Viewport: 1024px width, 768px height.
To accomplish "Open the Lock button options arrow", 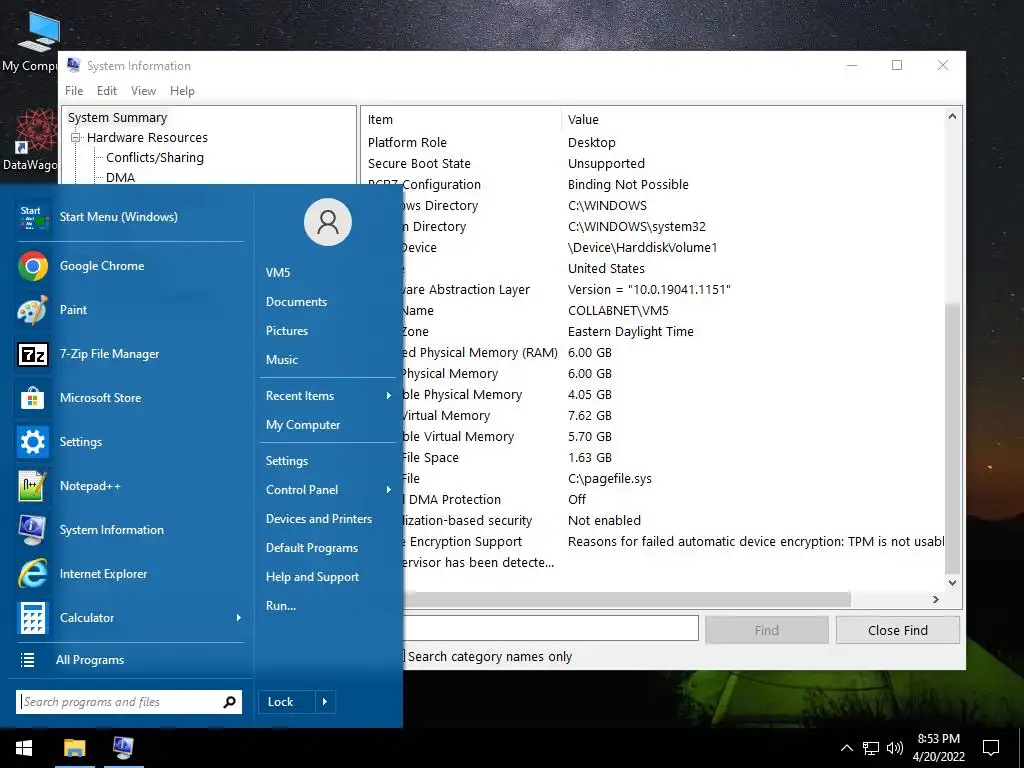I will (x=325, y=702).
